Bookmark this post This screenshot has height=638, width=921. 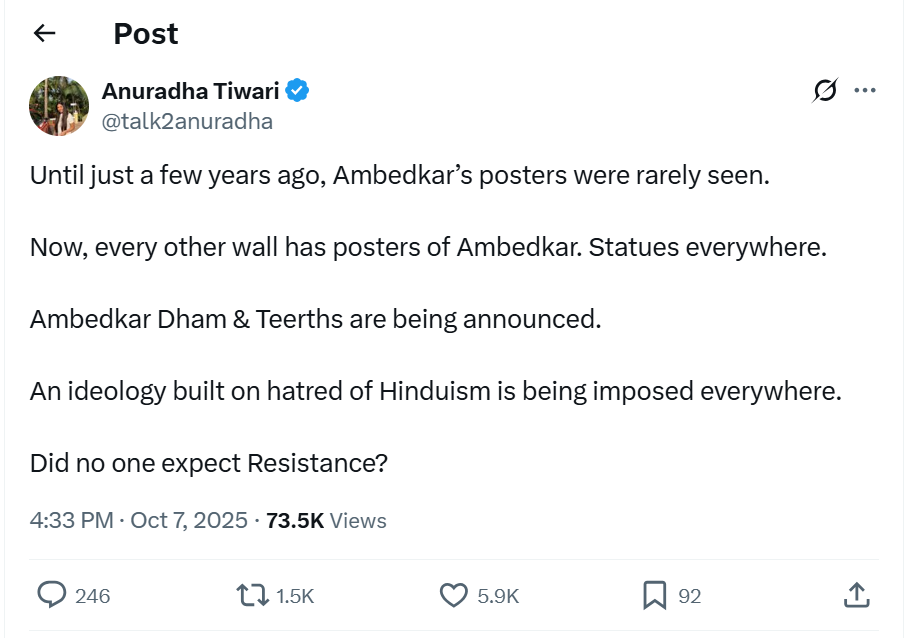coord(654,595)
